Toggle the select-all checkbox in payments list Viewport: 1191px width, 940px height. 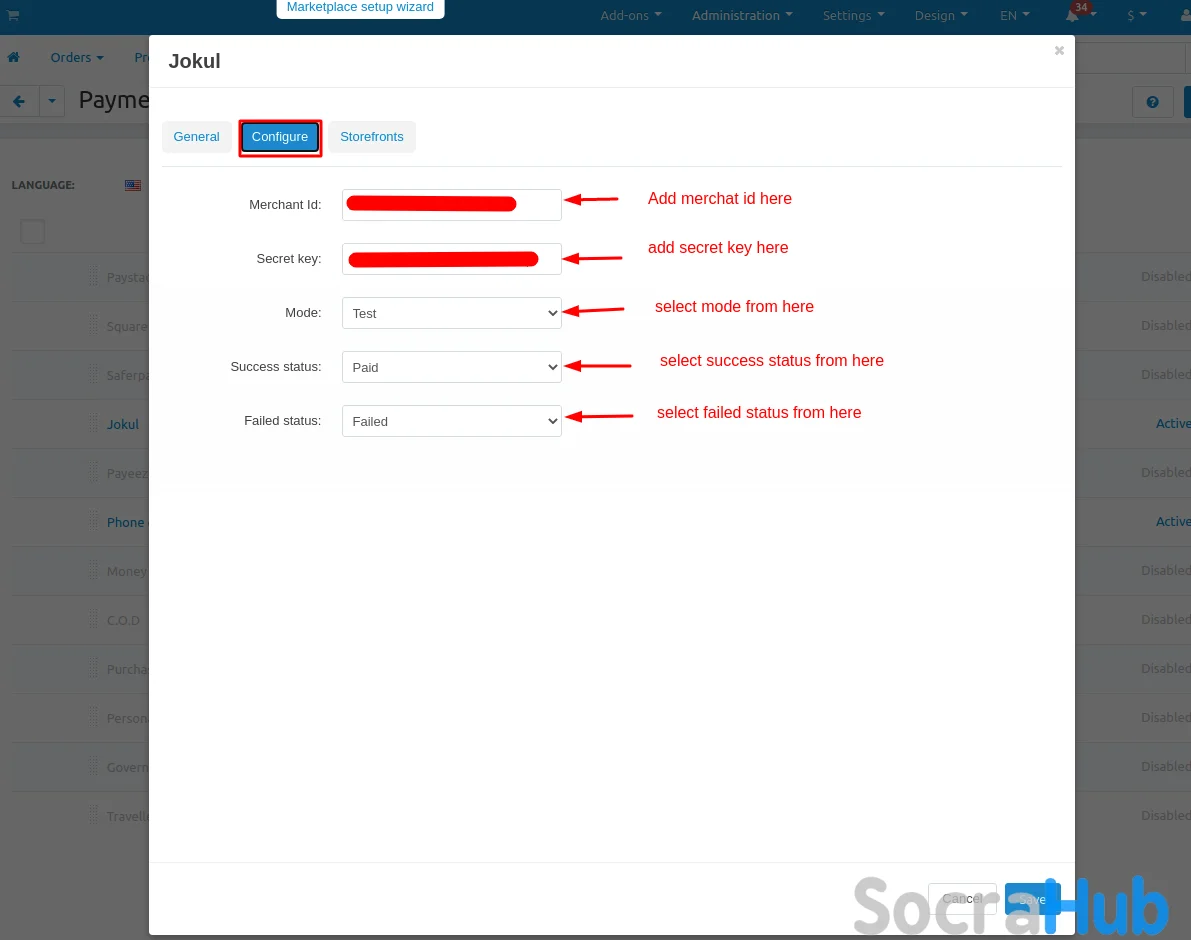[x=32, y=231]
